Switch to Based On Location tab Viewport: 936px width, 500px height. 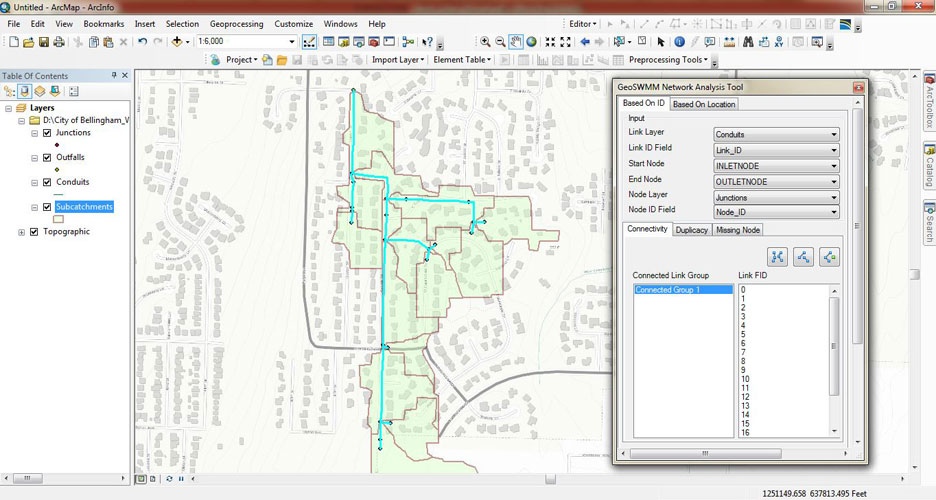click(704, 104)
